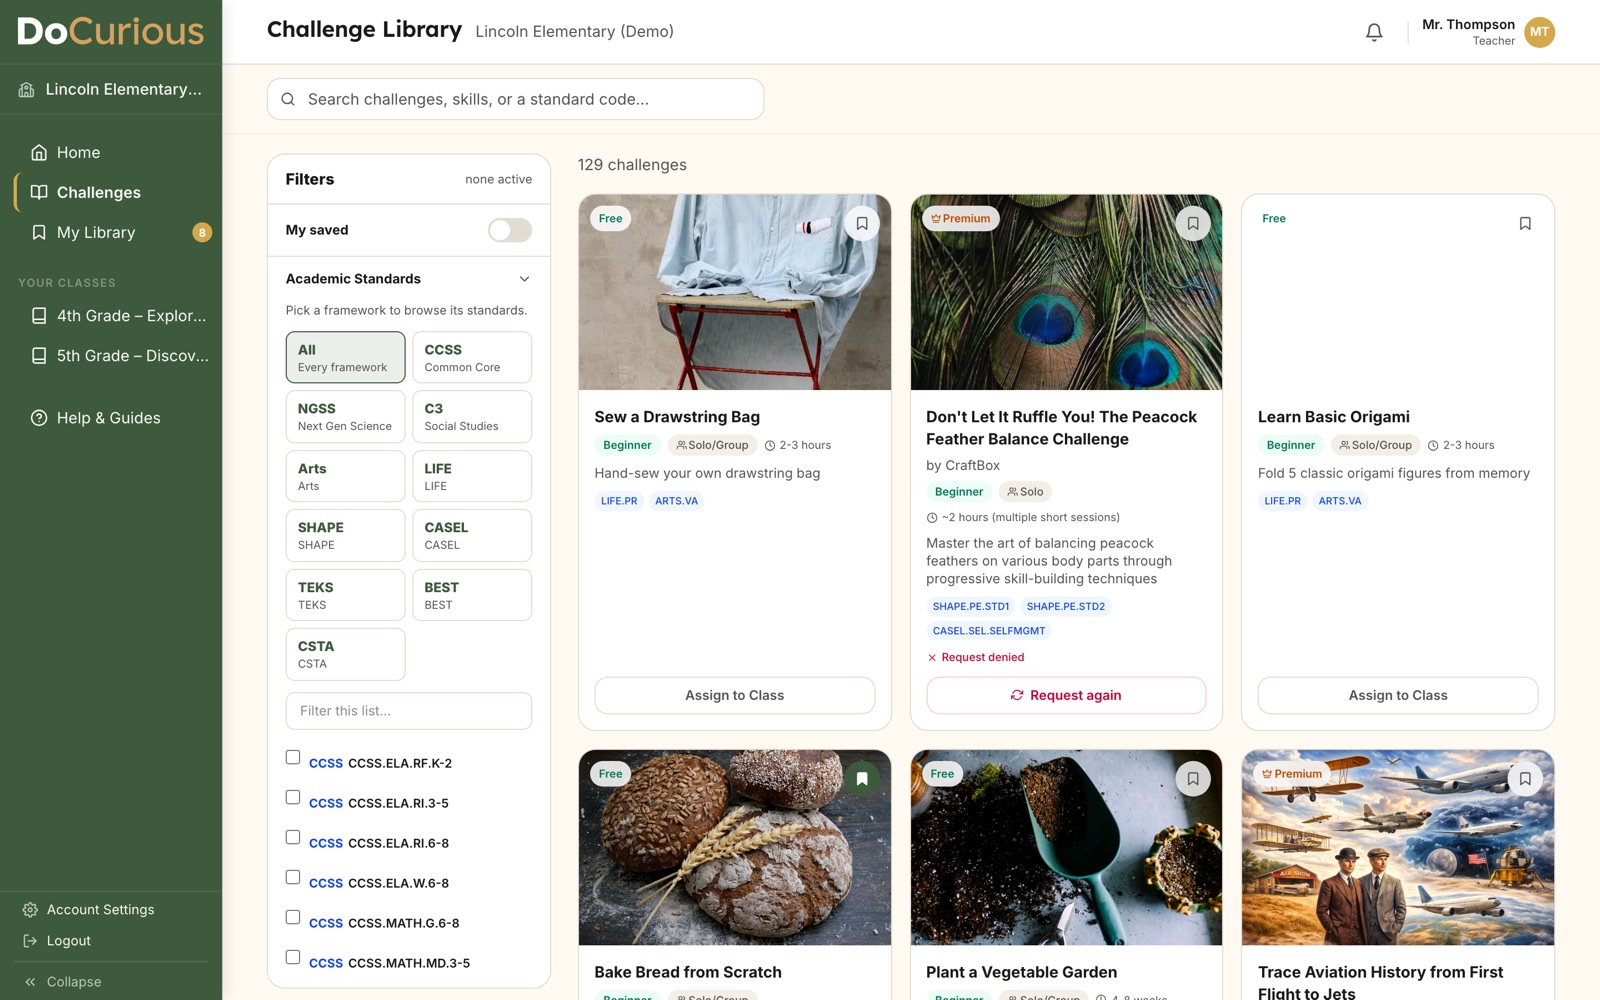Bookmark the Plant a Vegetable Garden card
The image size is (1600, 1000).
coord(1193,778)
